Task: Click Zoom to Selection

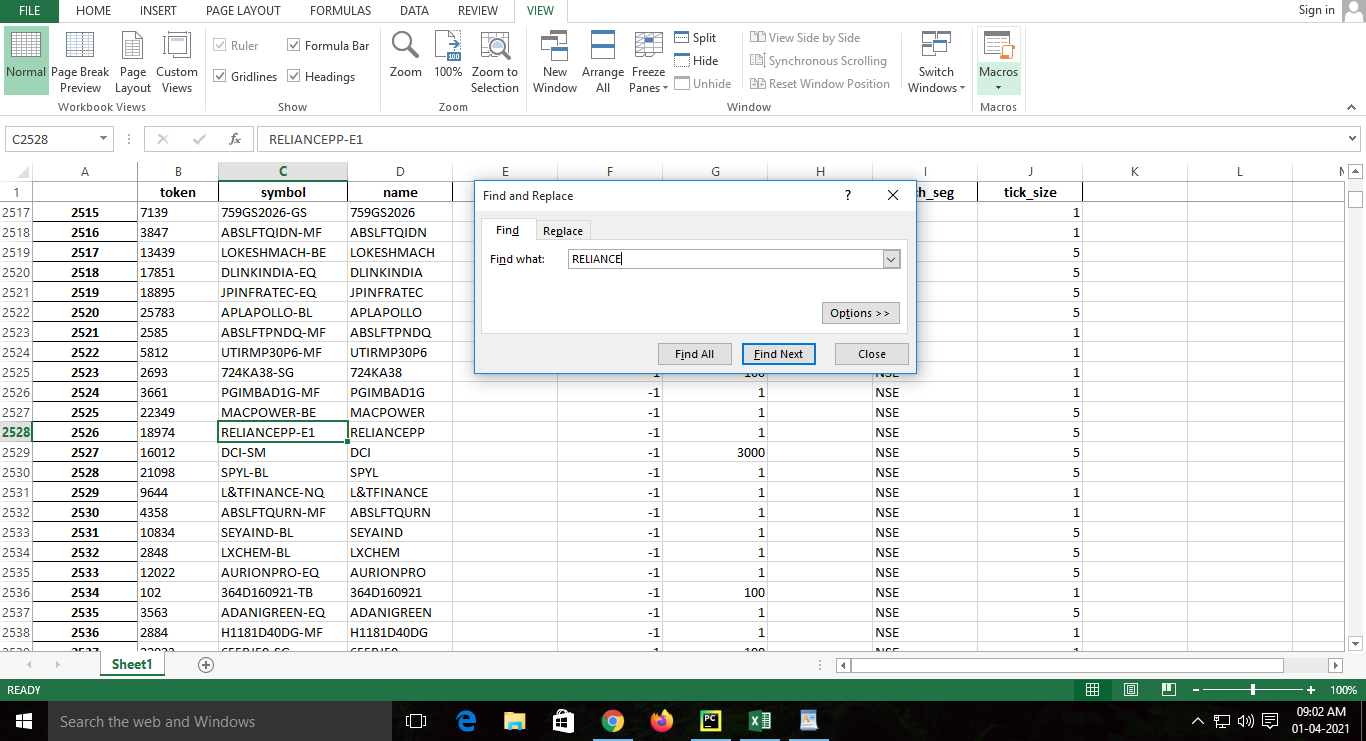Action: (x=495, y=60)
